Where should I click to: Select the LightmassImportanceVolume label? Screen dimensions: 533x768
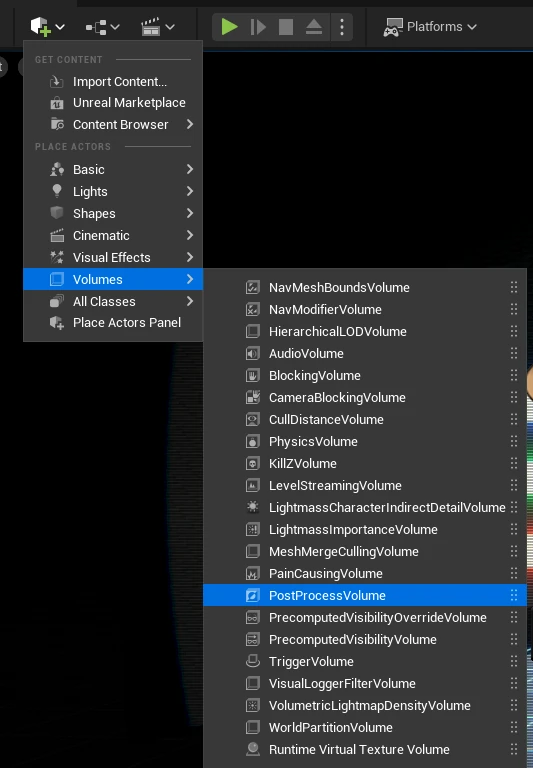pyautogui.click(x=353, y=529)
